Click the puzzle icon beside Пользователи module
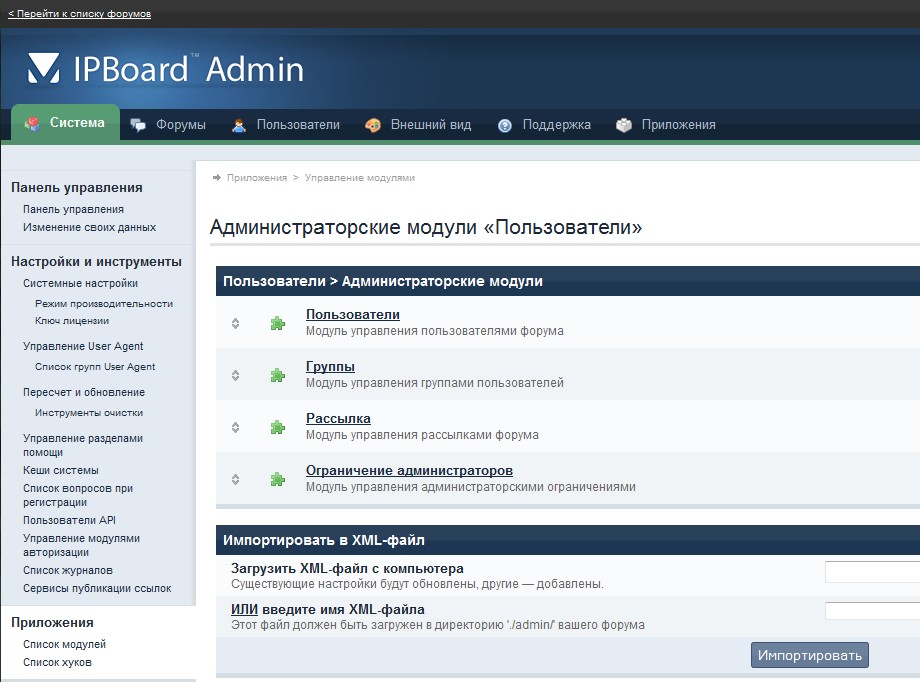Screen dimensions: 920x682 pos(278,323)
